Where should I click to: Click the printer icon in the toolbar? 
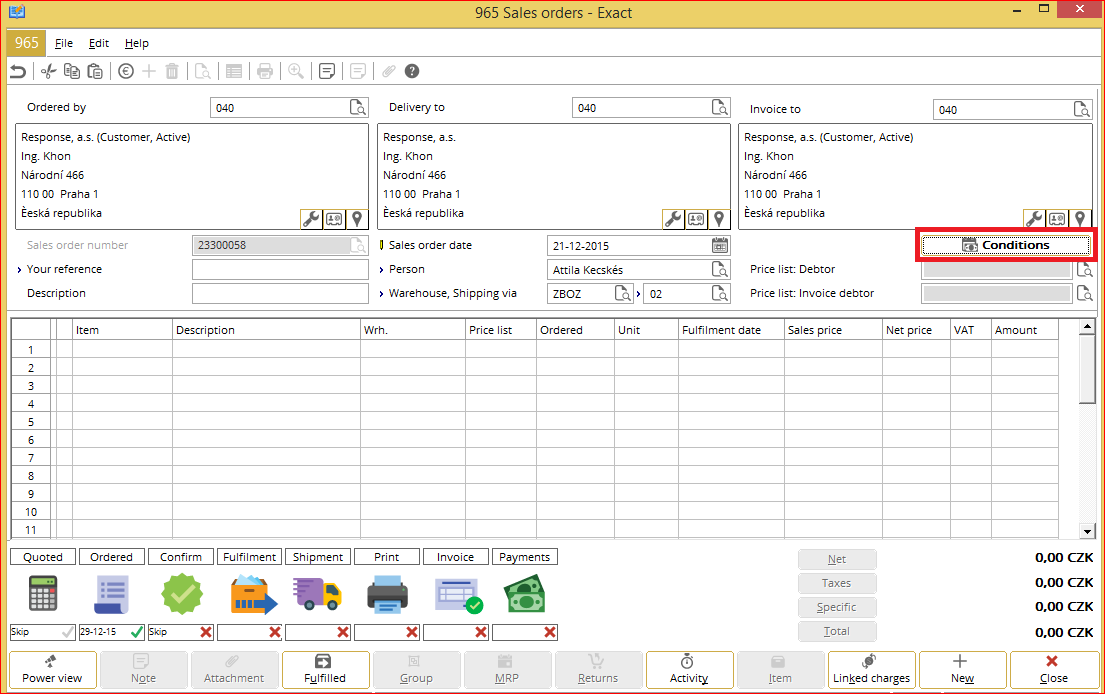click(265, 71)
